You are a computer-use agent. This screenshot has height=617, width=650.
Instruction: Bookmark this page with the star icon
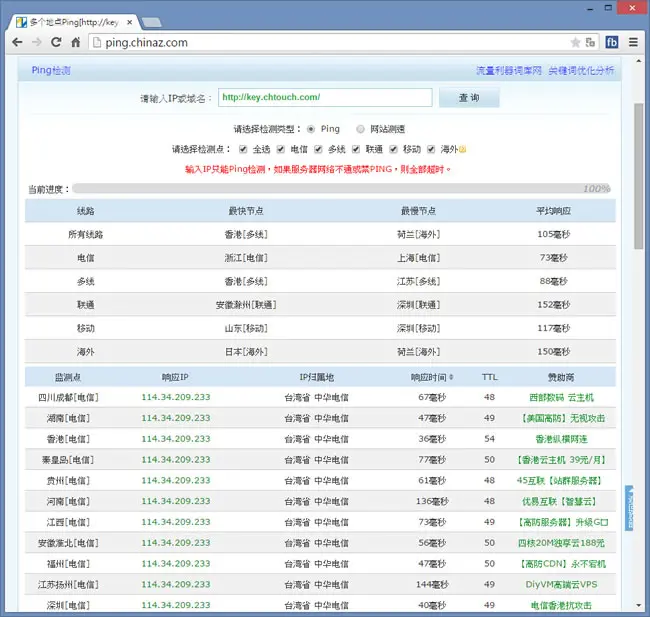tap(575, 42)
